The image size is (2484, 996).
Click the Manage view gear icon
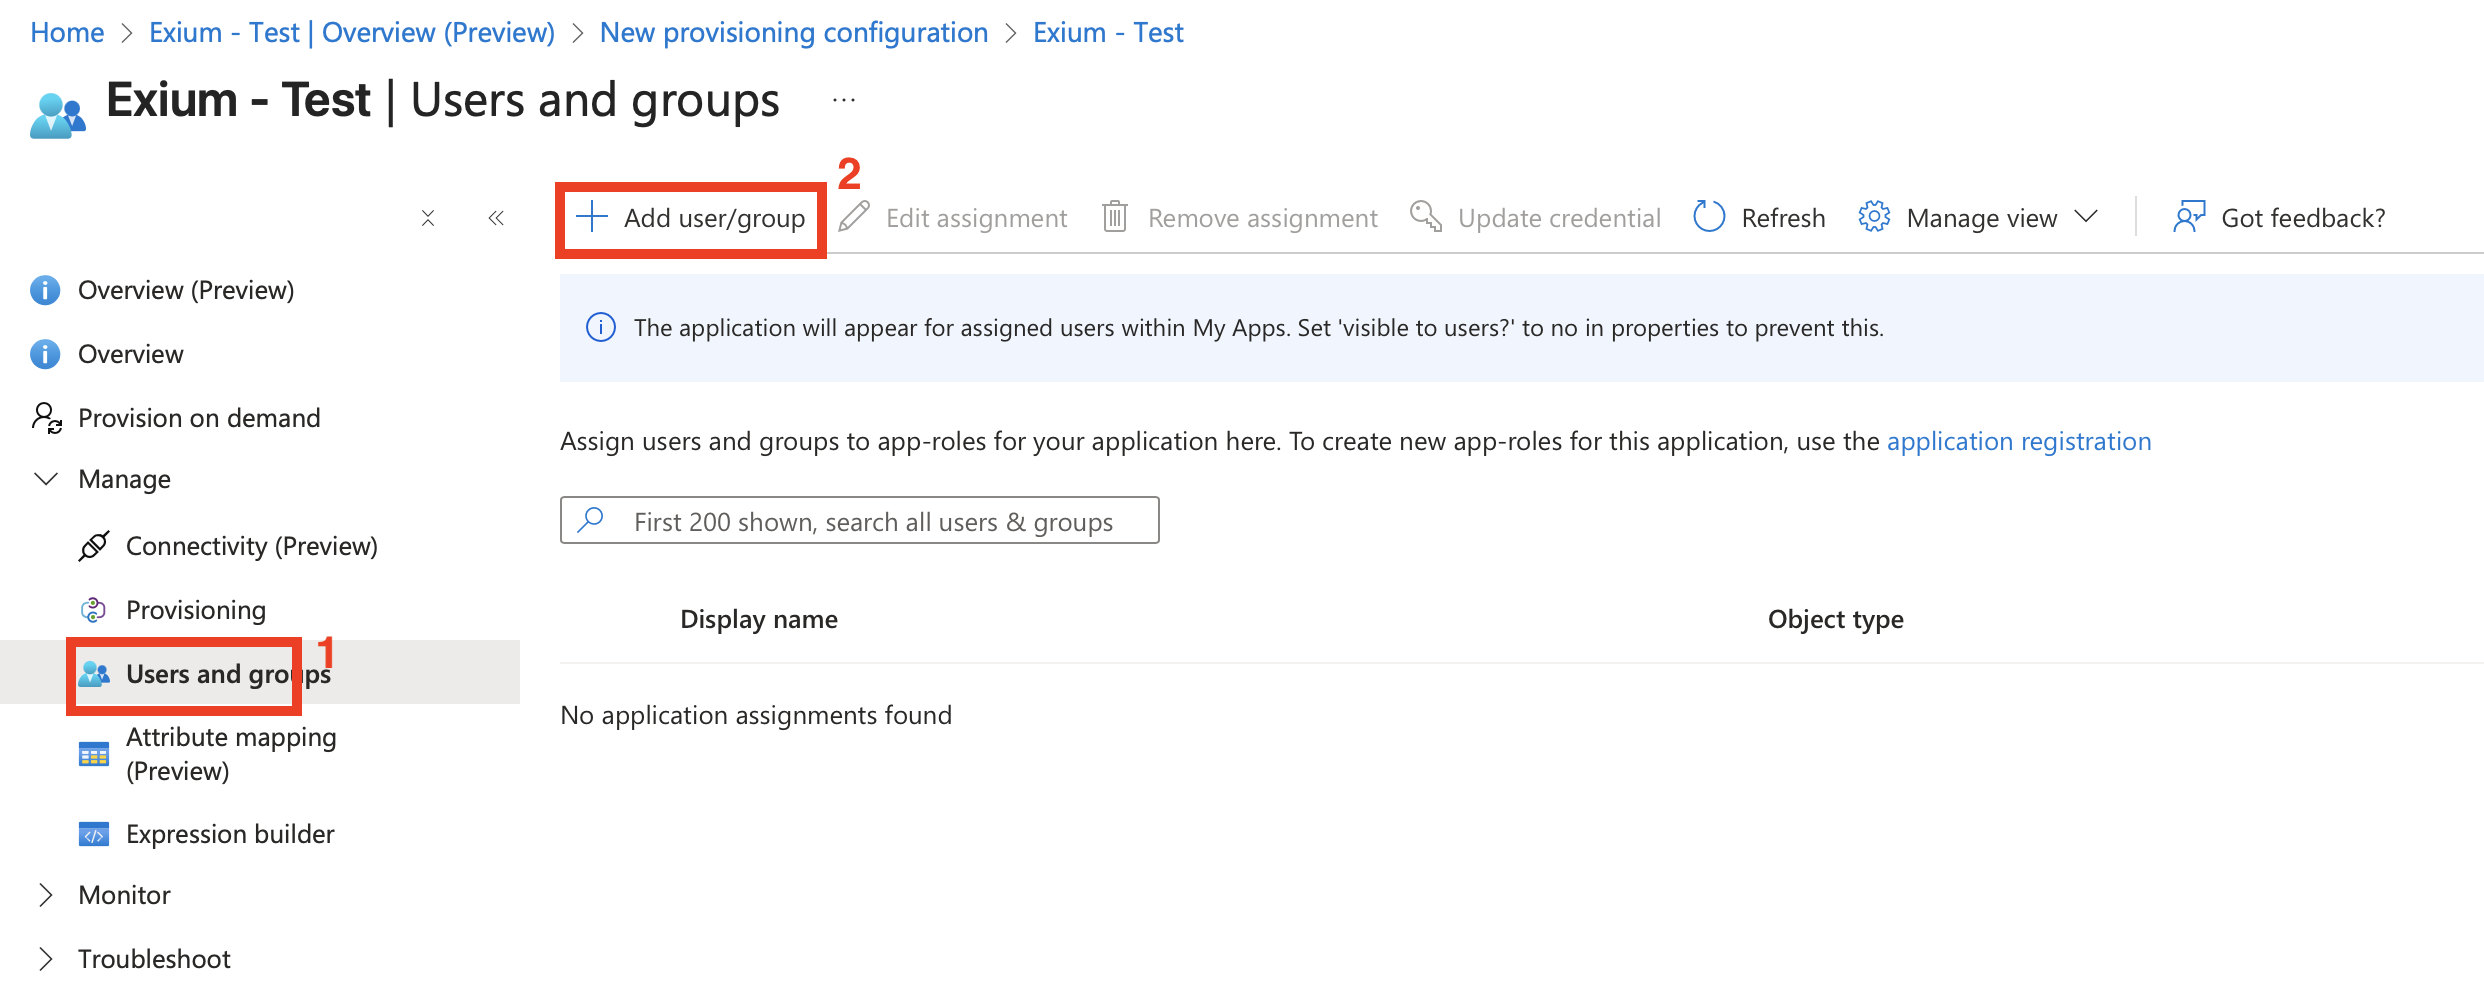(x=1874, y=217)
